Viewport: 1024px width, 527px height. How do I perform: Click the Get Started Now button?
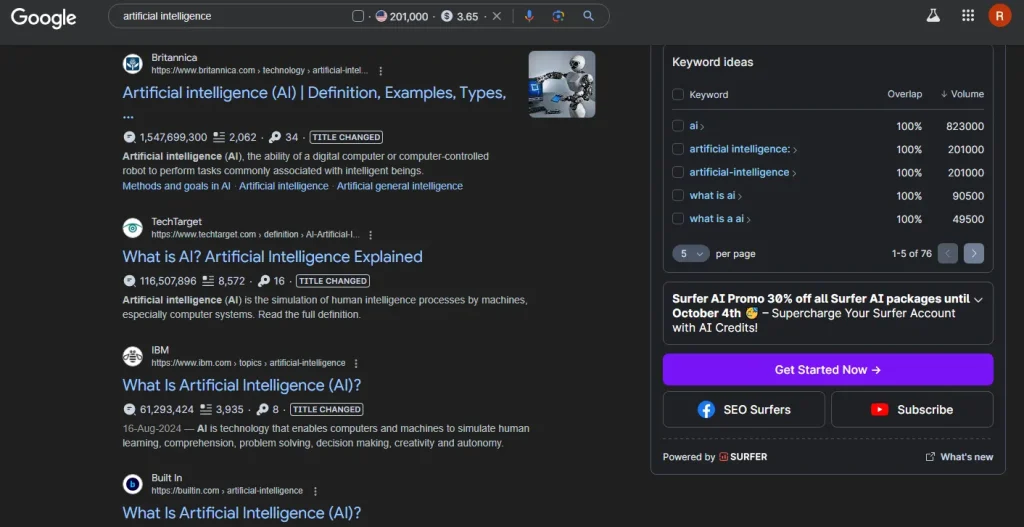(827, 370)
